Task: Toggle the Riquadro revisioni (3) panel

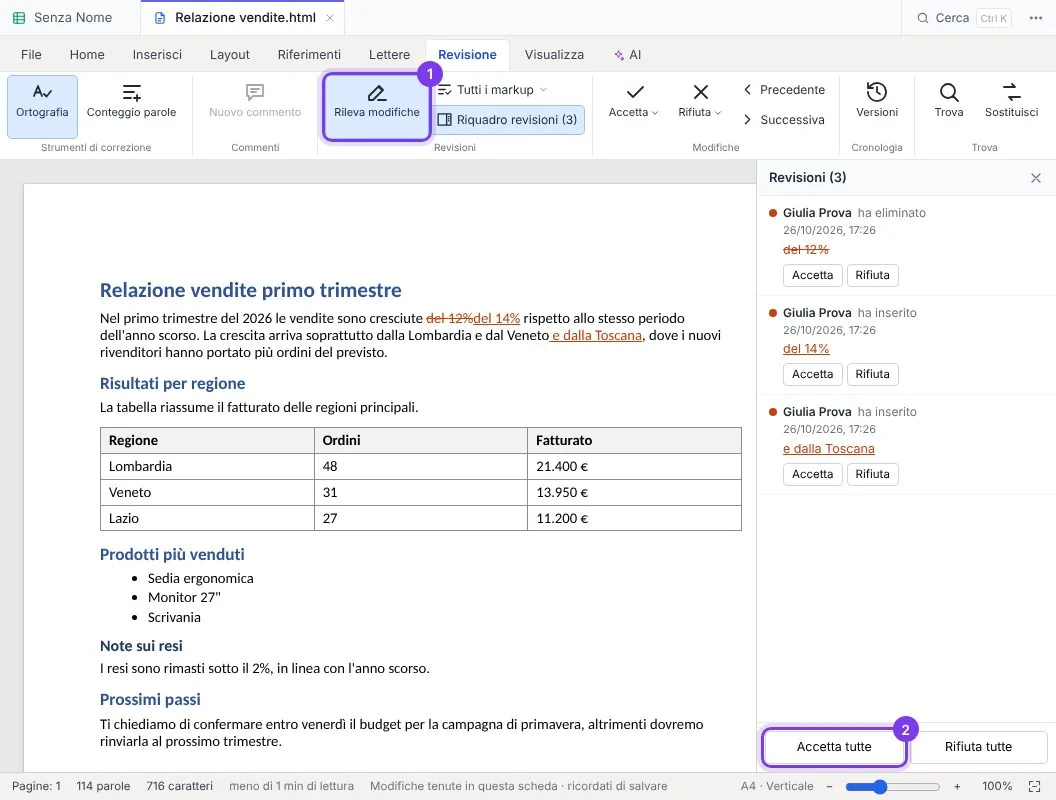Action: point(508,120)
